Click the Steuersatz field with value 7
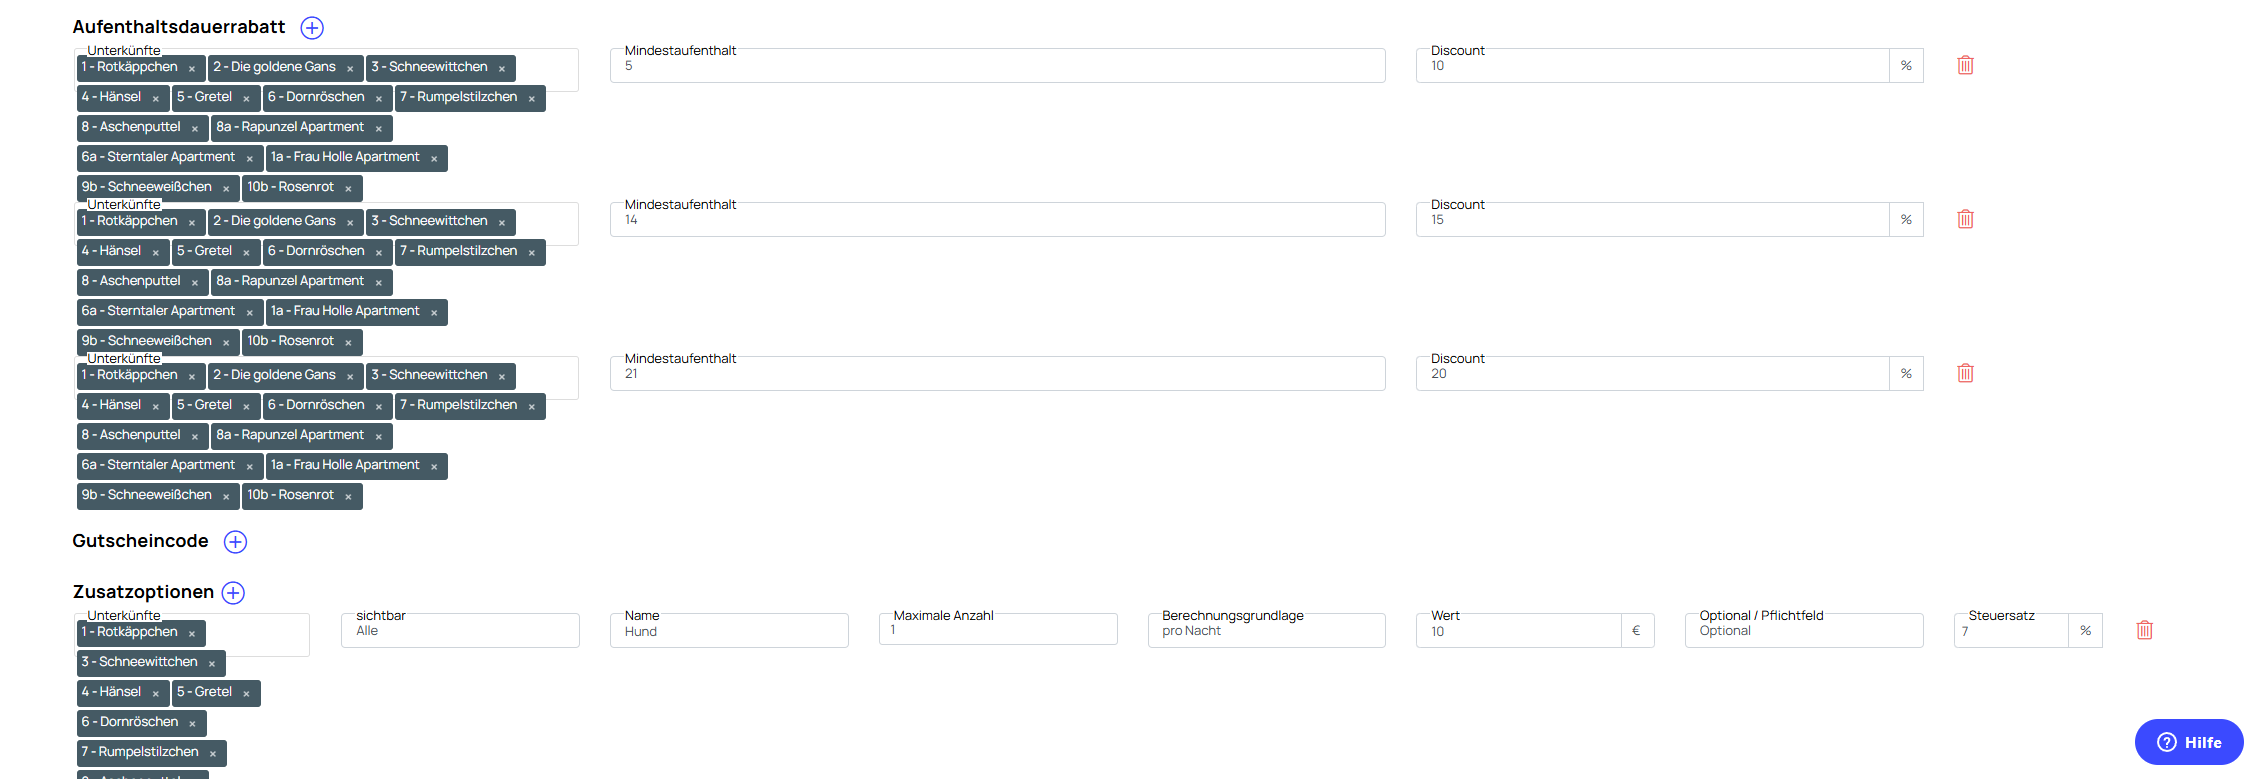The width and height of the screenshot is (2267, 779). (x=2010, y=631)
